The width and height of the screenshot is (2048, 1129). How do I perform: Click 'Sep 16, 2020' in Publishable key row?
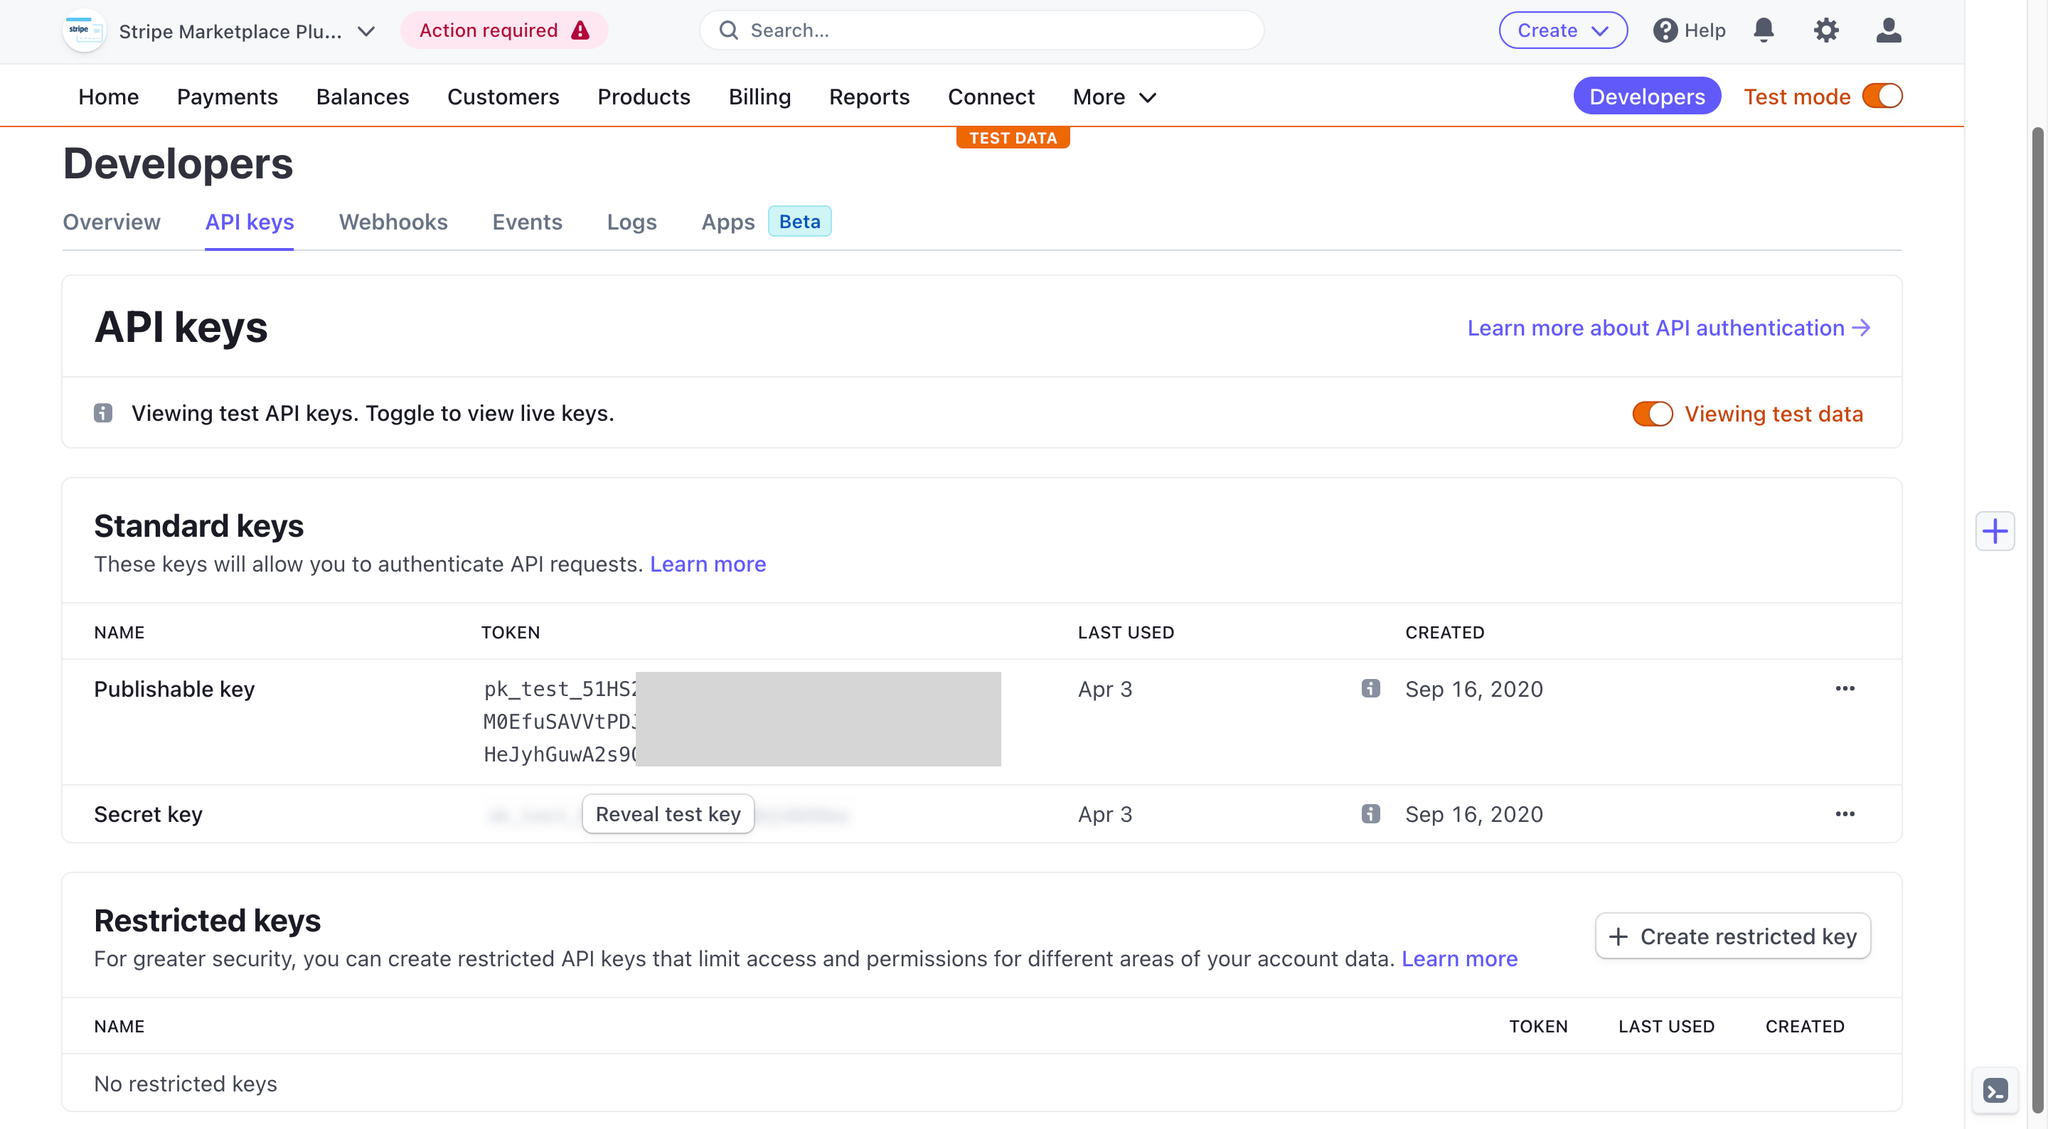1474,689
